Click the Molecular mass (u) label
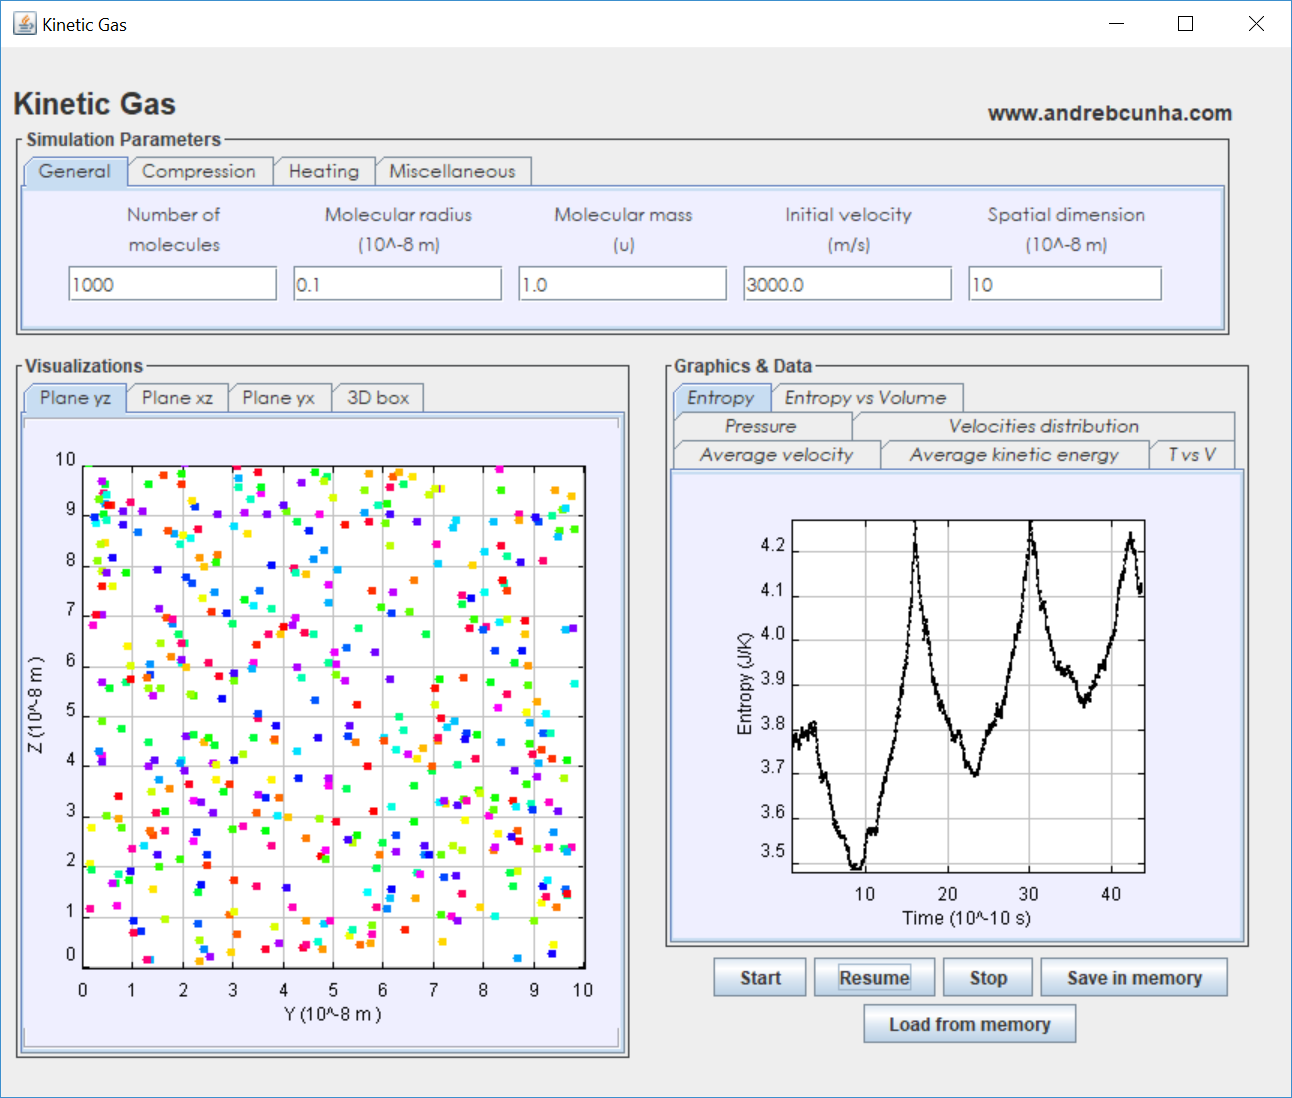Image resolution: width=1292 pixels, height=1098 pixels. pyautogui.click(x=623, y=229)
